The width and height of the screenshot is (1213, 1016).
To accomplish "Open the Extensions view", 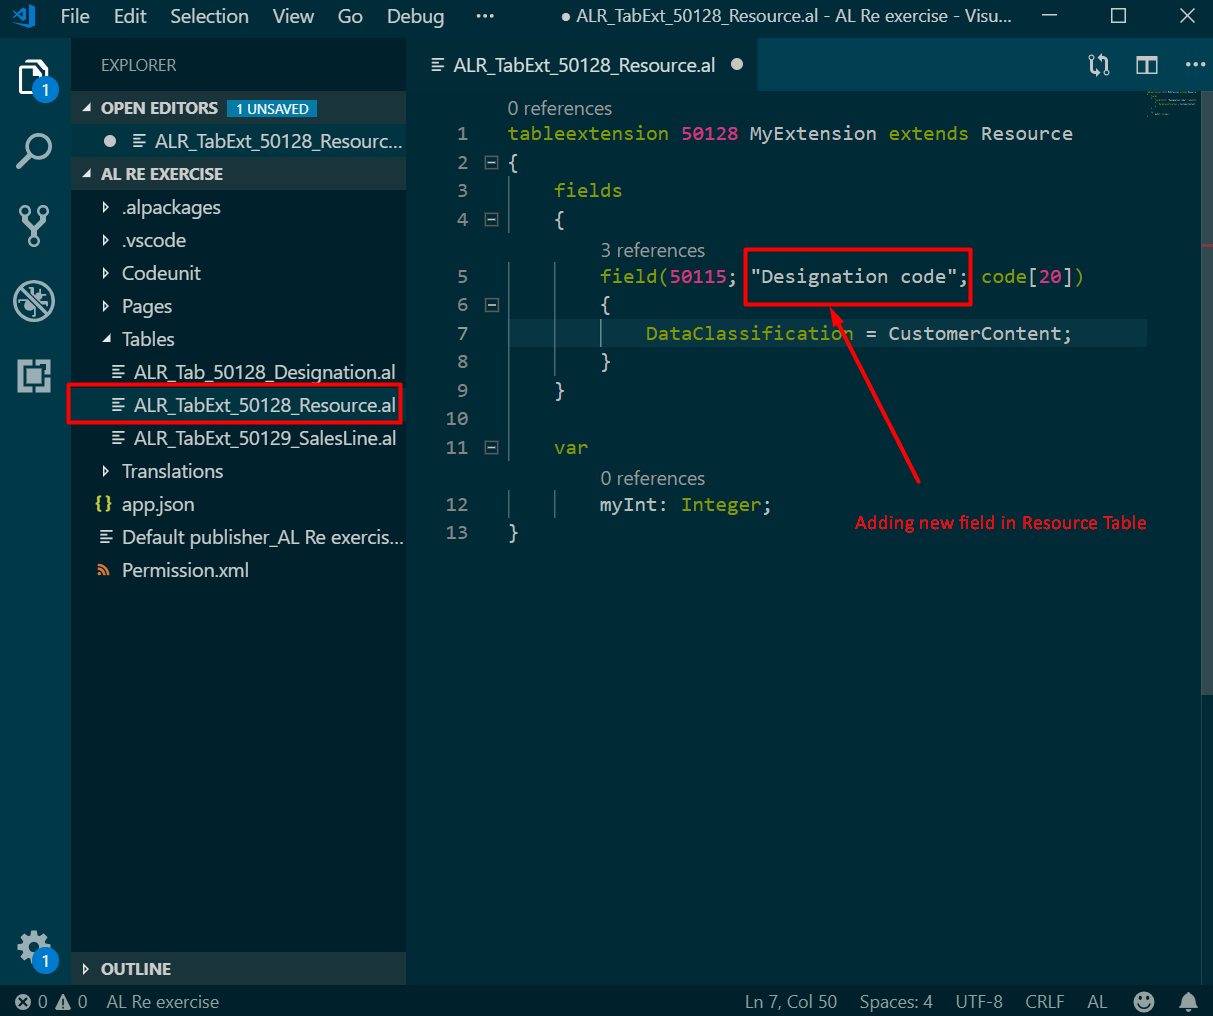I will (35, 376).
